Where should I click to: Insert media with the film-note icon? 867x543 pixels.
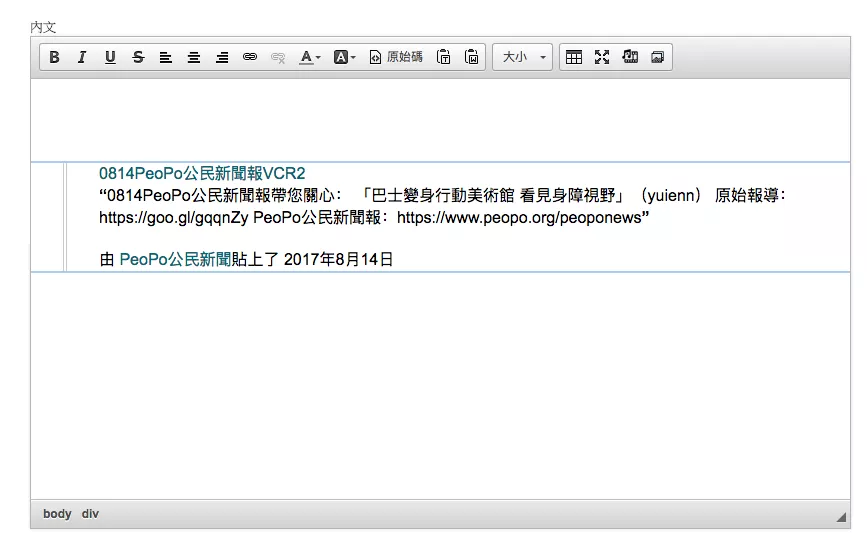(630, 57)
